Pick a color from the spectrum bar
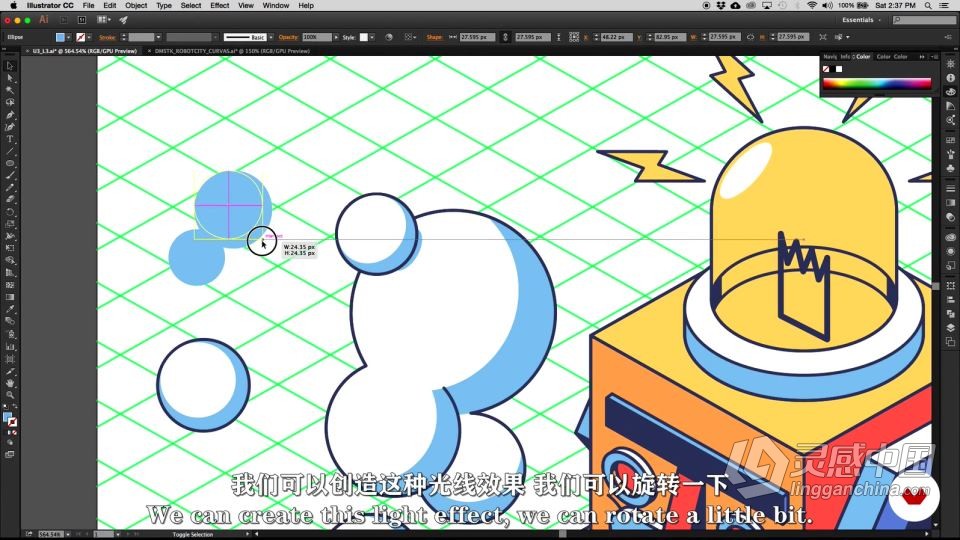960x540 pixels. [876, 84]
